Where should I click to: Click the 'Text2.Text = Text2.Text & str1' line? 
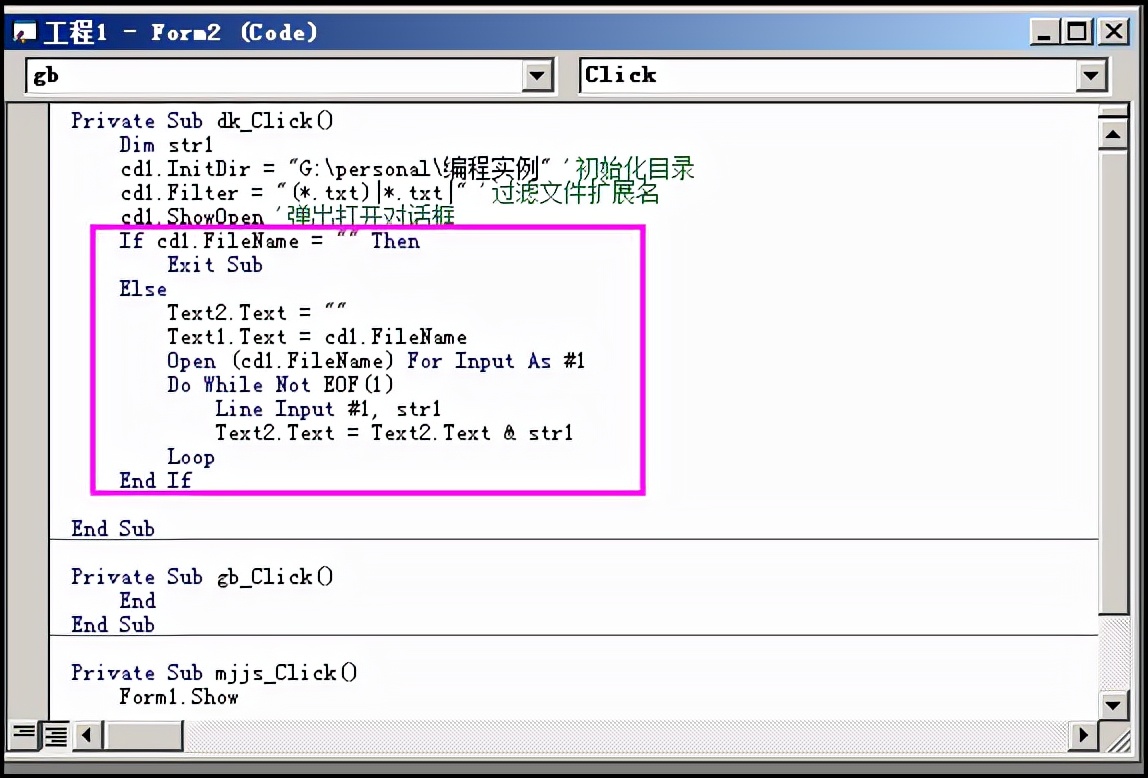pyautogui.click(x=394, y=433)
